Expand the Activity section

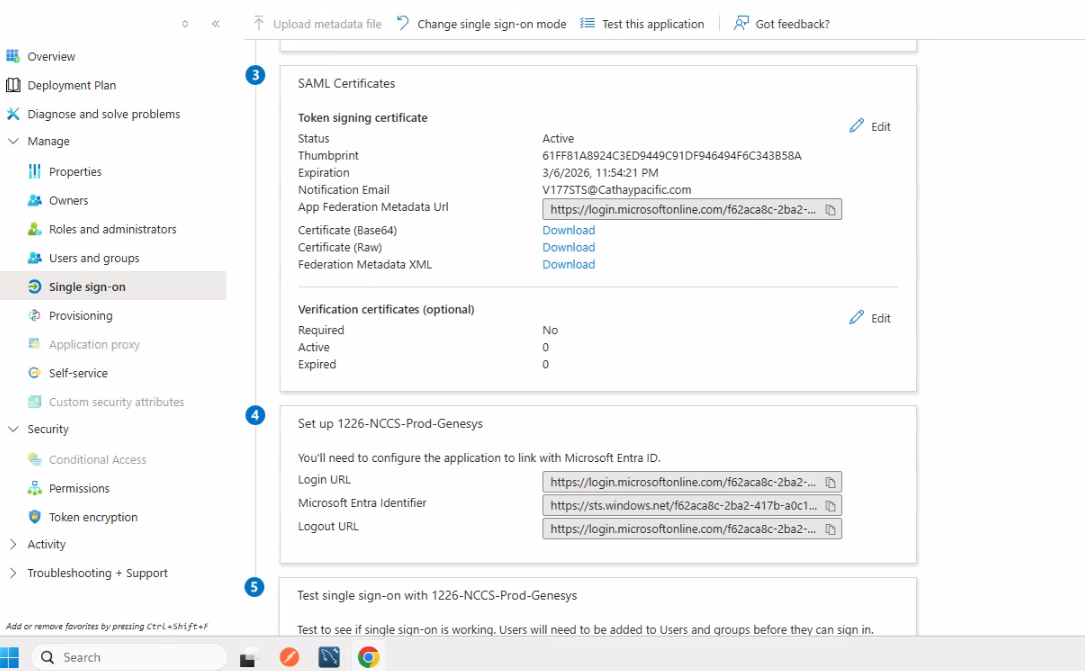pyautogui.click(x=13, y=545)
